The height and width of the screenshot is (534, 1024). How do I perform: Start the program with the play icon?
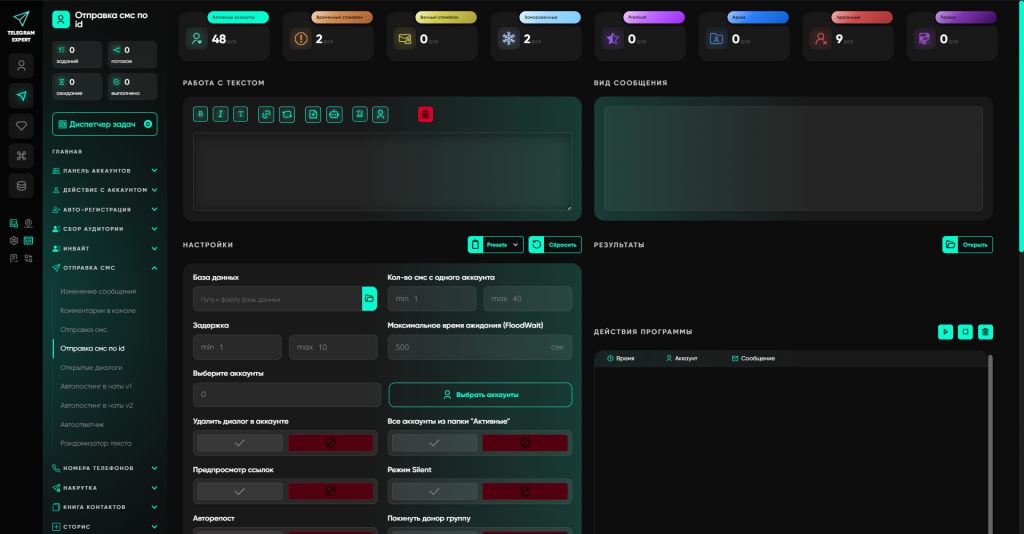pos(945,332)
